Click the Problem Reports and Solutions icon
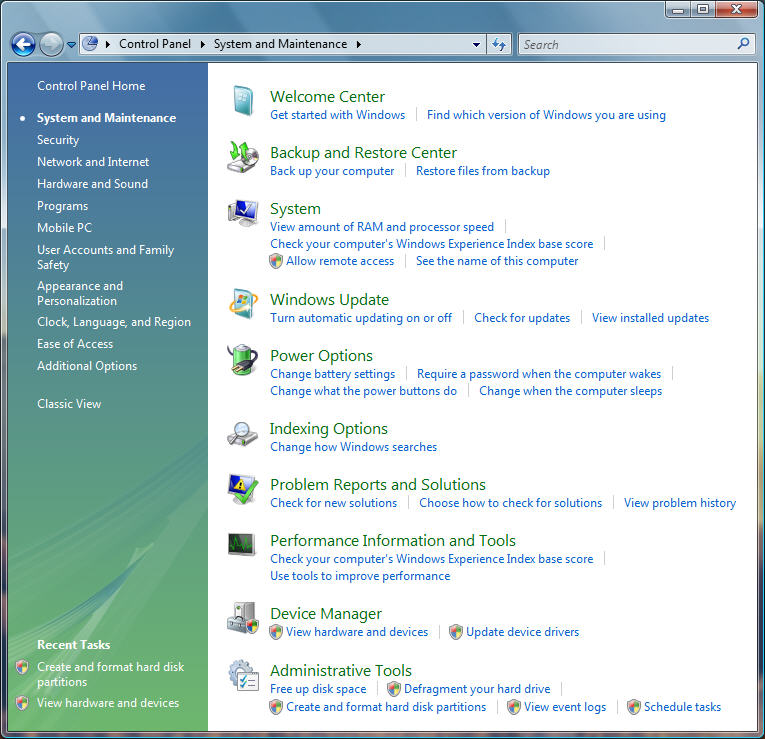The image size is (765, 739). pyautogui.click(x=243, y=490)
